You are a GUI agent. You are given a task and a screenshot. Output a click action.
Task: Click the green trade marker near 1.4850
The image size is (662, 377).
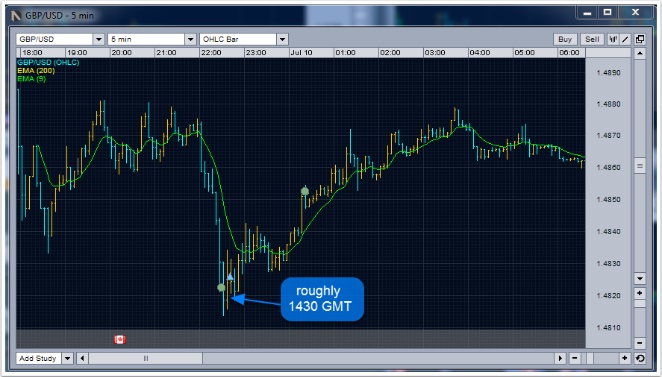click(305, 191)
